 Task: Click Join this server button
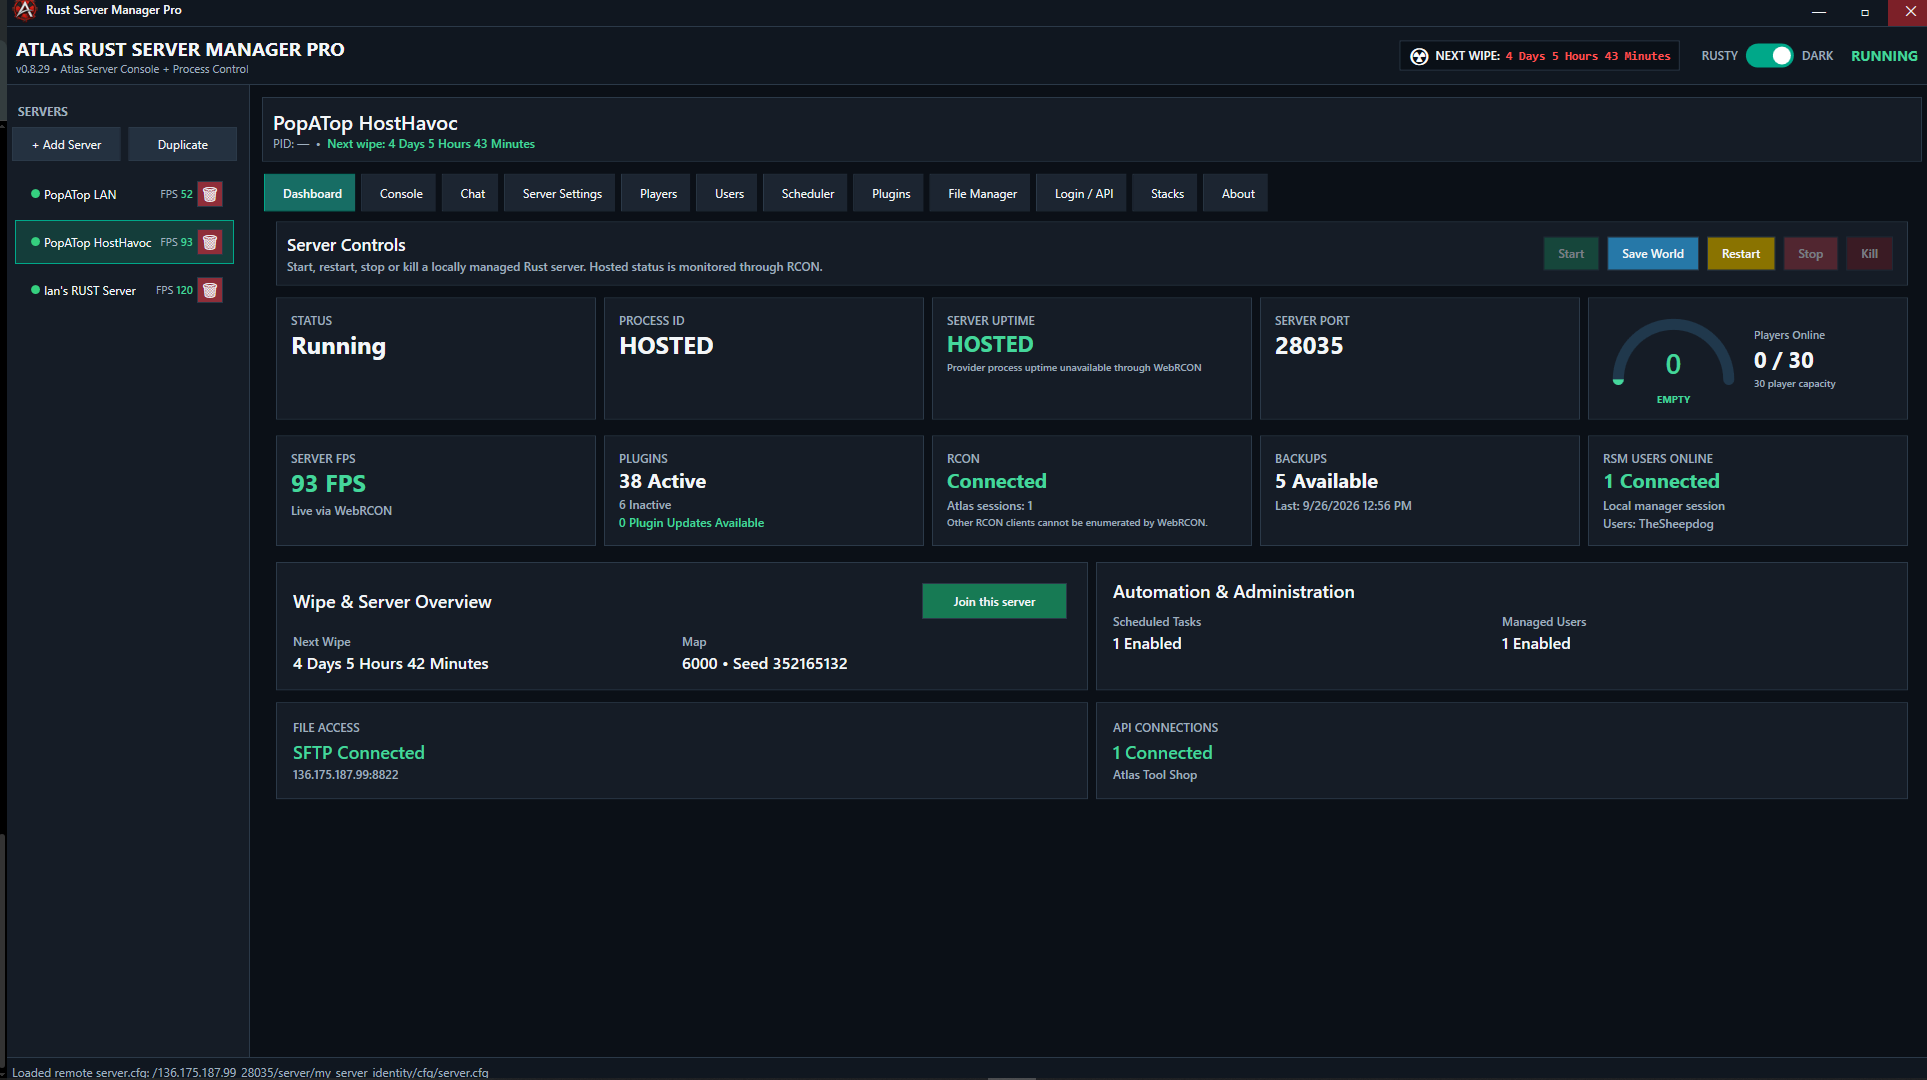(x=994, y=601)
